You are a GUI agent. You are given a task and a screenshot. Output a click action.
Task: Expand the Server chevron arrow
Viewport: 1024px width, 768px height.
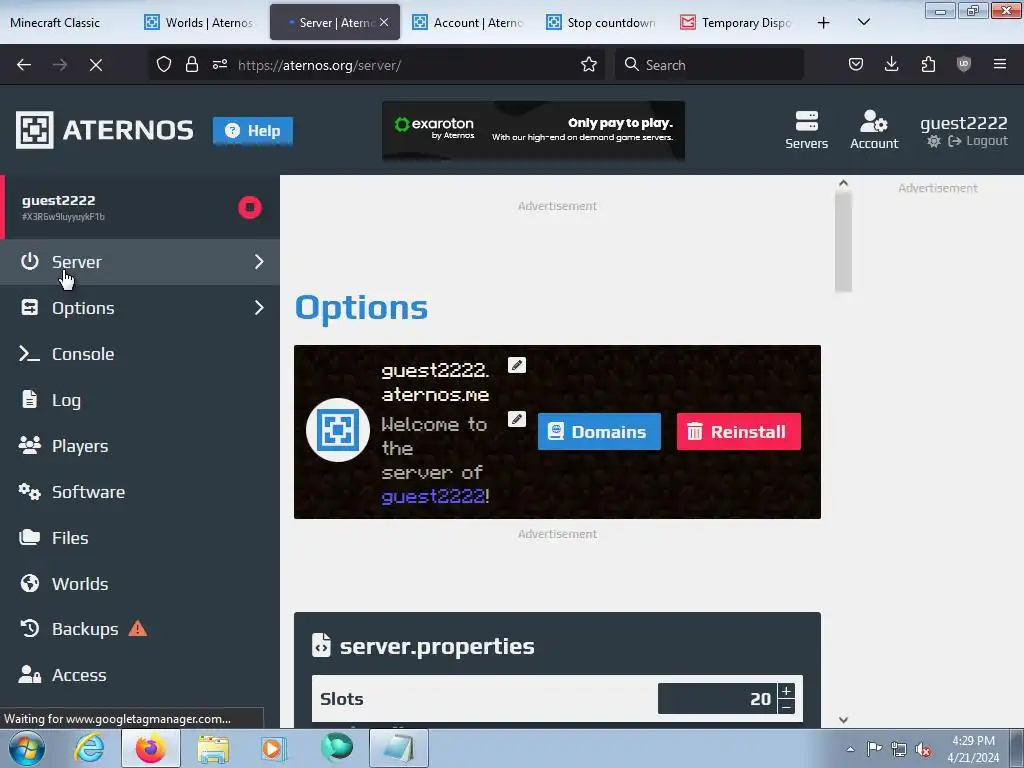tap(259, 262)
